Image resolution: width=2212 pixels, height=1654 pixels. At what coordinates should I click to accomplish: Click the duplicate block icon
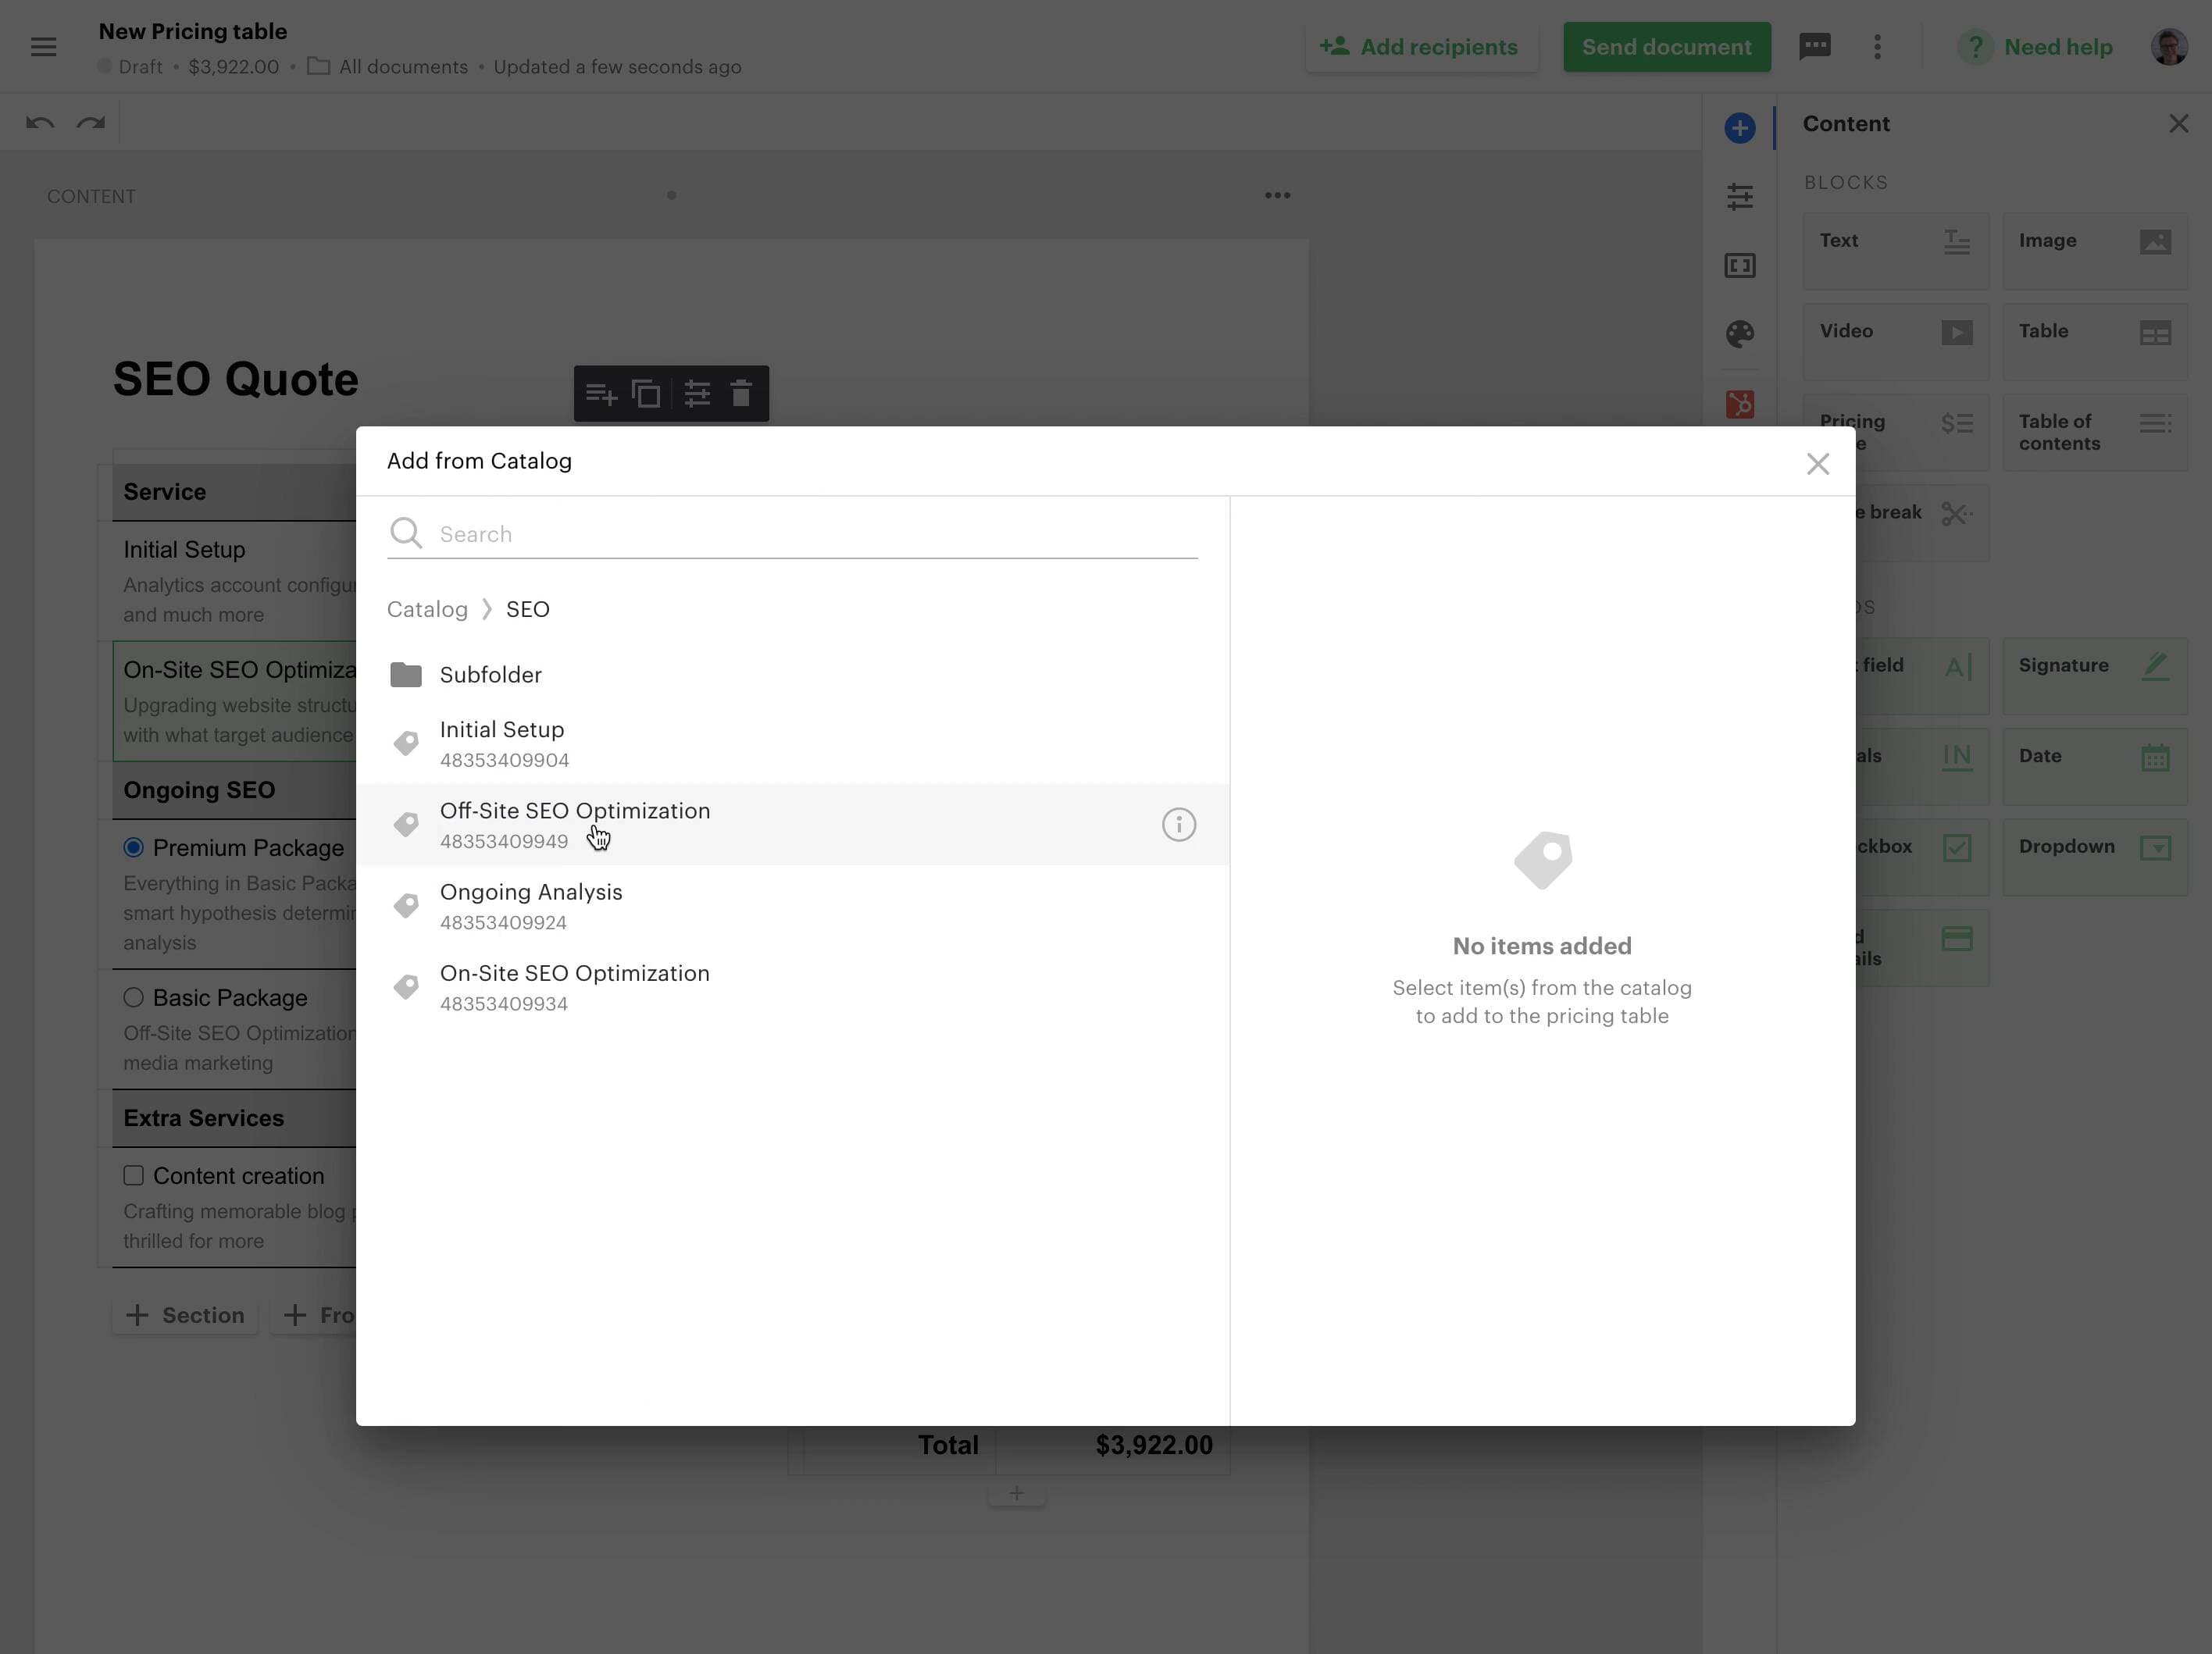tap(646, 394)
